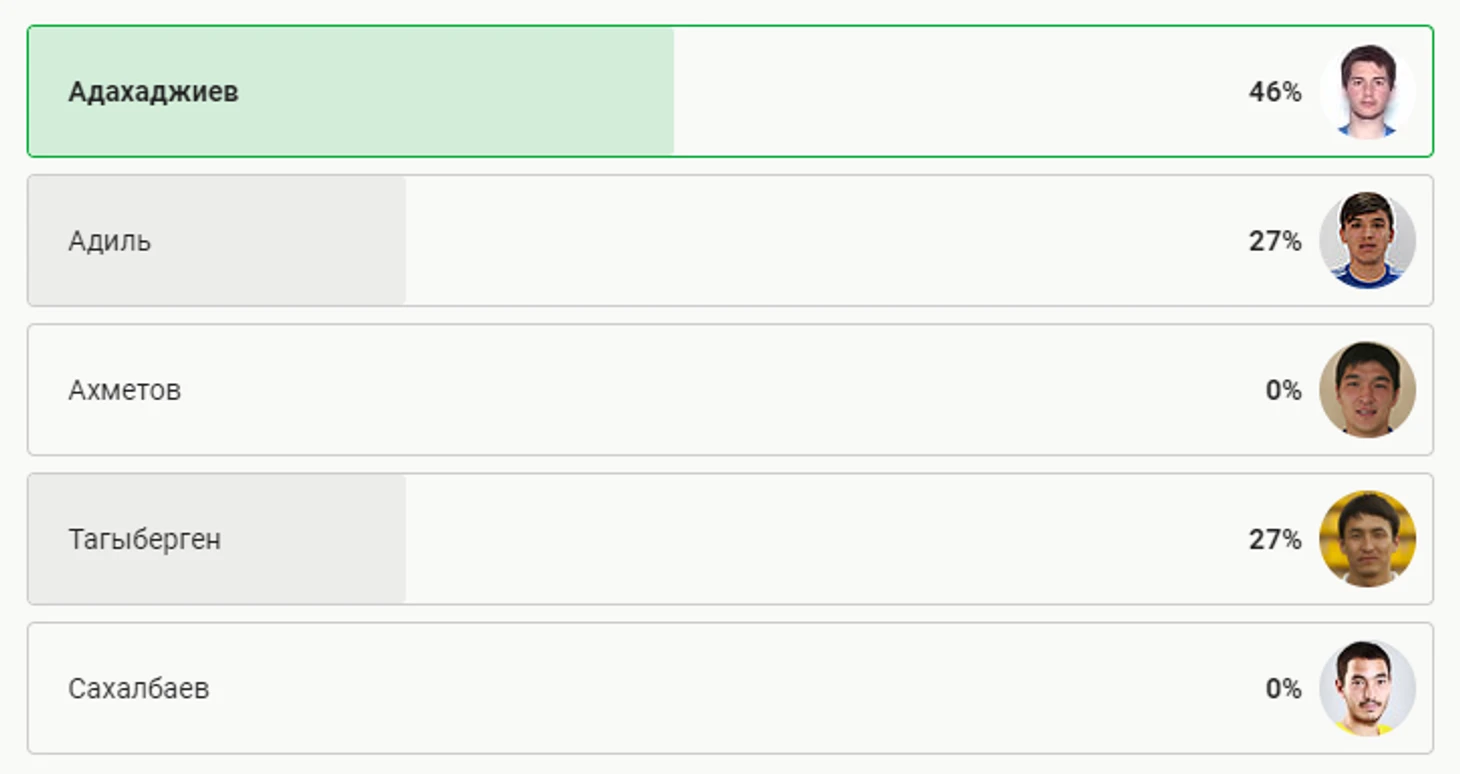1460x774 pixels.
Task: Click the Ахметов player avatar
Action: pos(1367,390)
